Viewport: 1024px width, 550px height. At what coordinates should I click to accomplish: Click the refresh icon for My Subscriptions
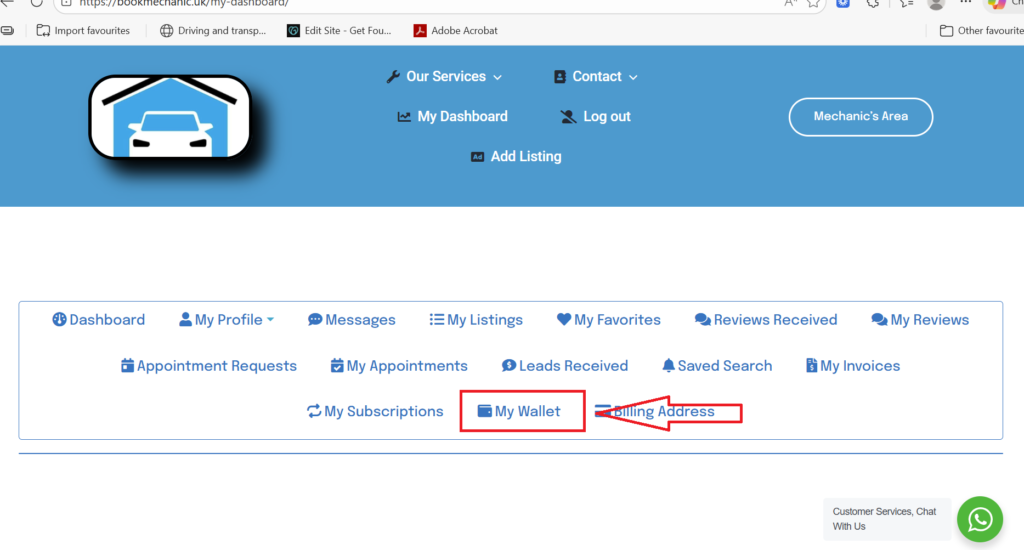[314, 411]
